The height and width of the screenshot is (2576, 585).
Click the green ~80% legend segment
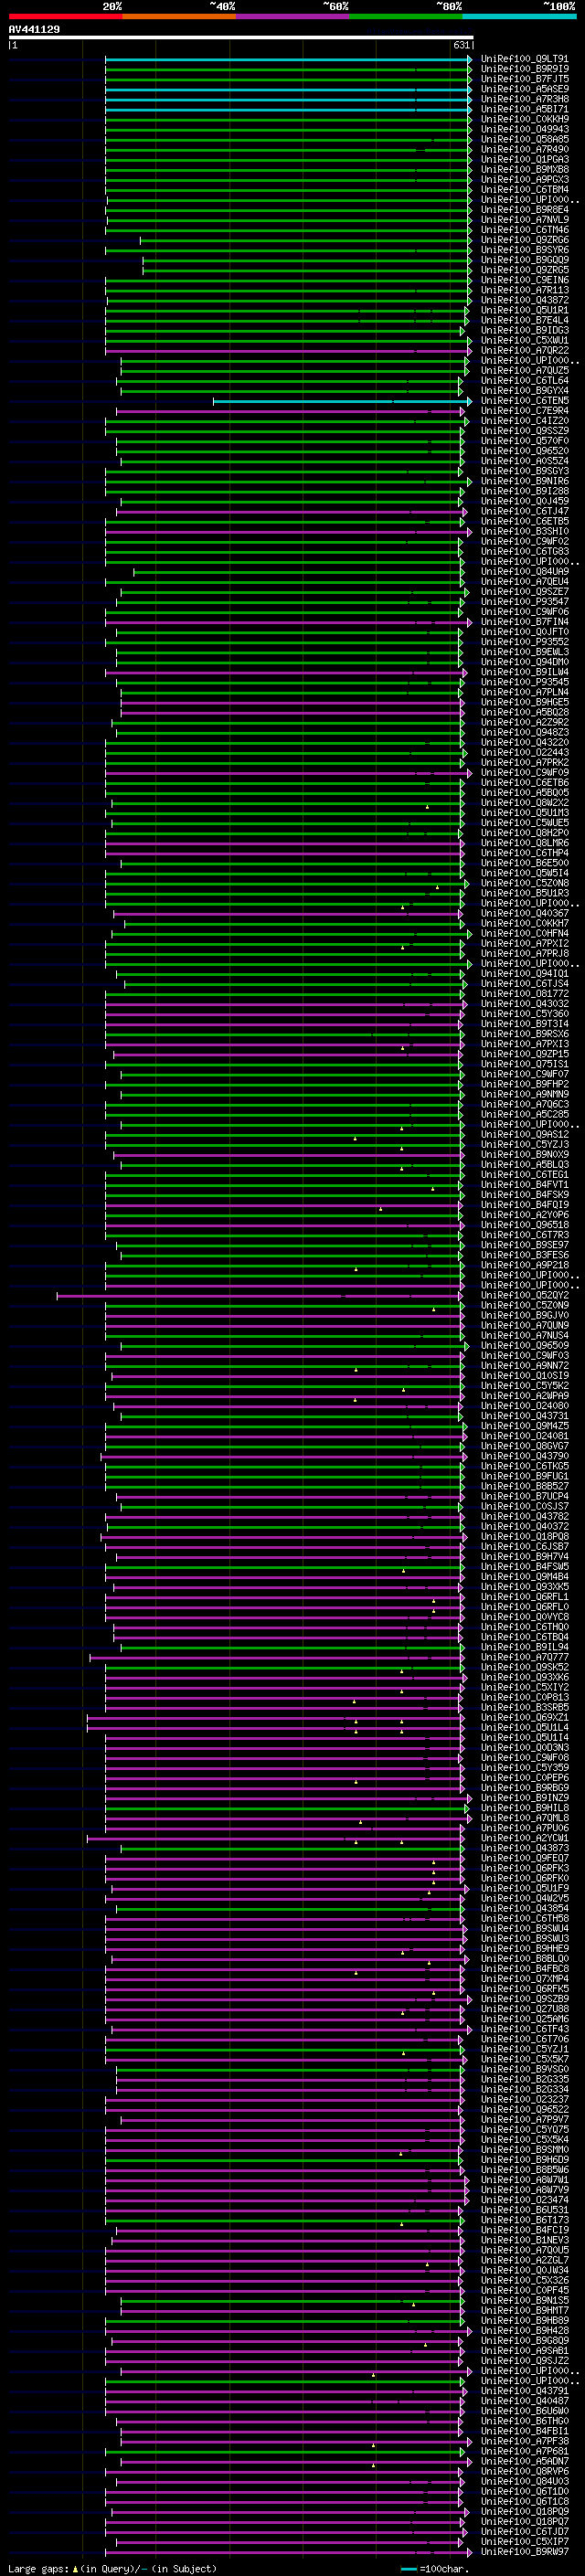[x=406, y=16]
